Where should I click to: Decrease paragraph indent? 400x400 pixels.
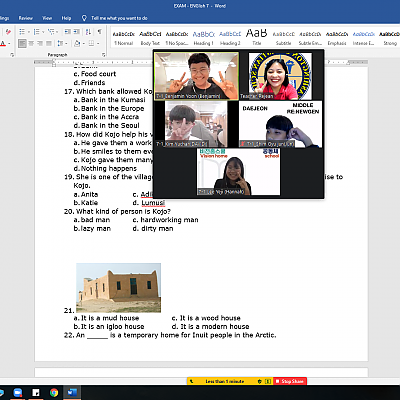pyautogui.click(x=67, y=32)
